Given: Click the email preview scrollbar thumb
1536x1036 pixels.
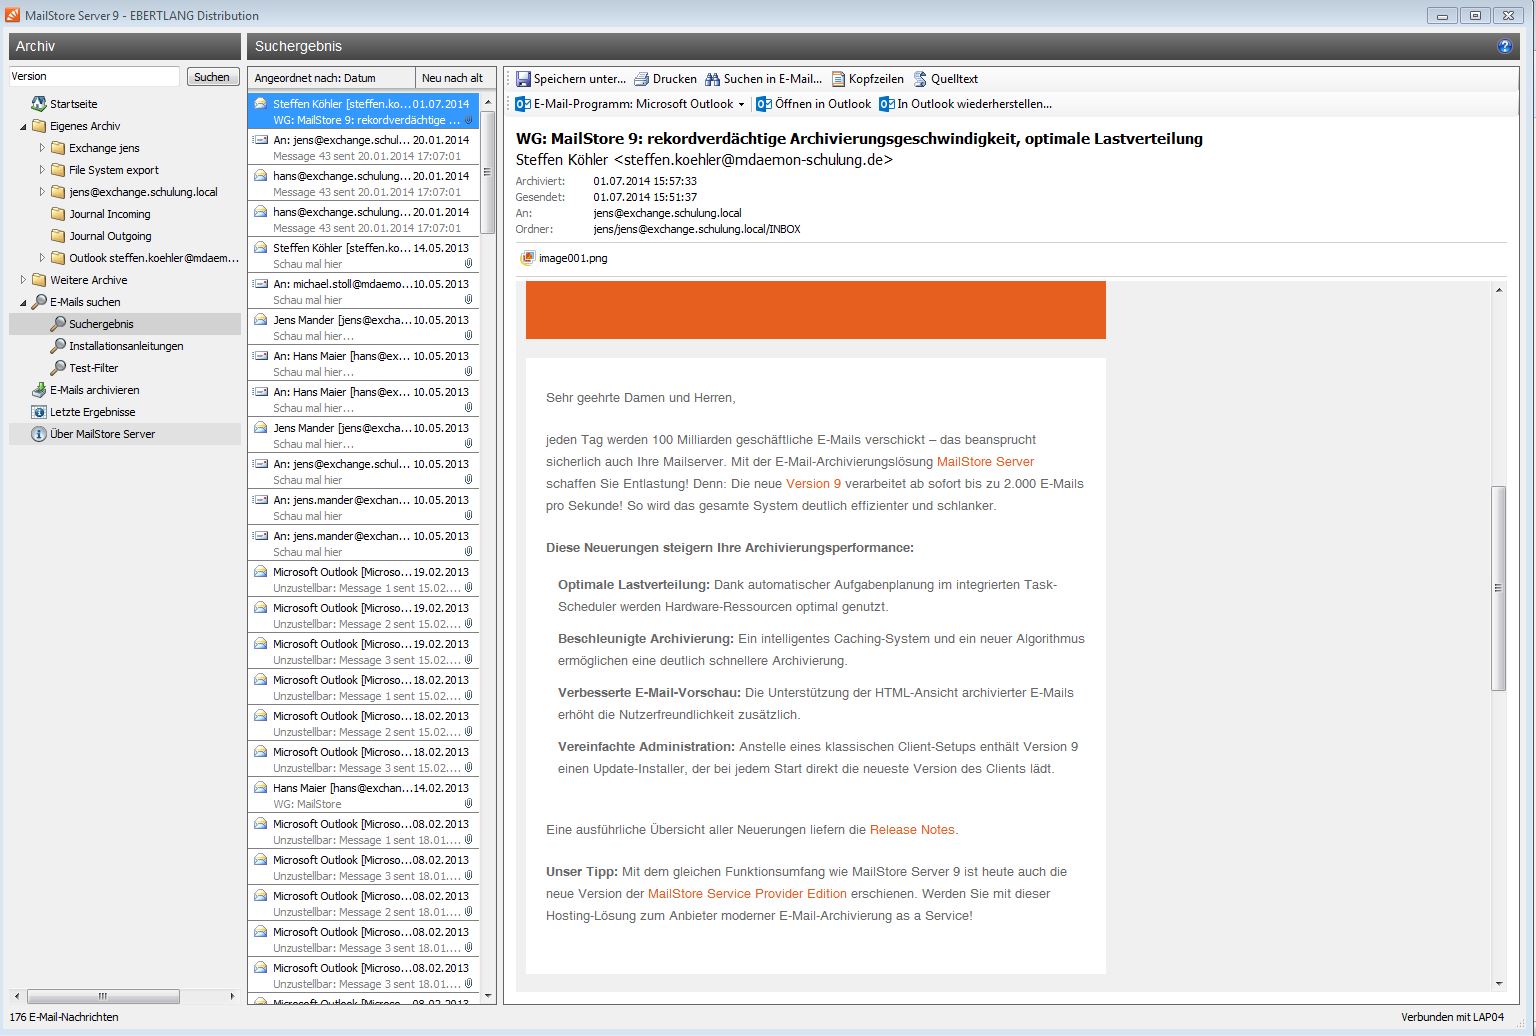Looking at the screenshot, I should [x=1498, y=588].
